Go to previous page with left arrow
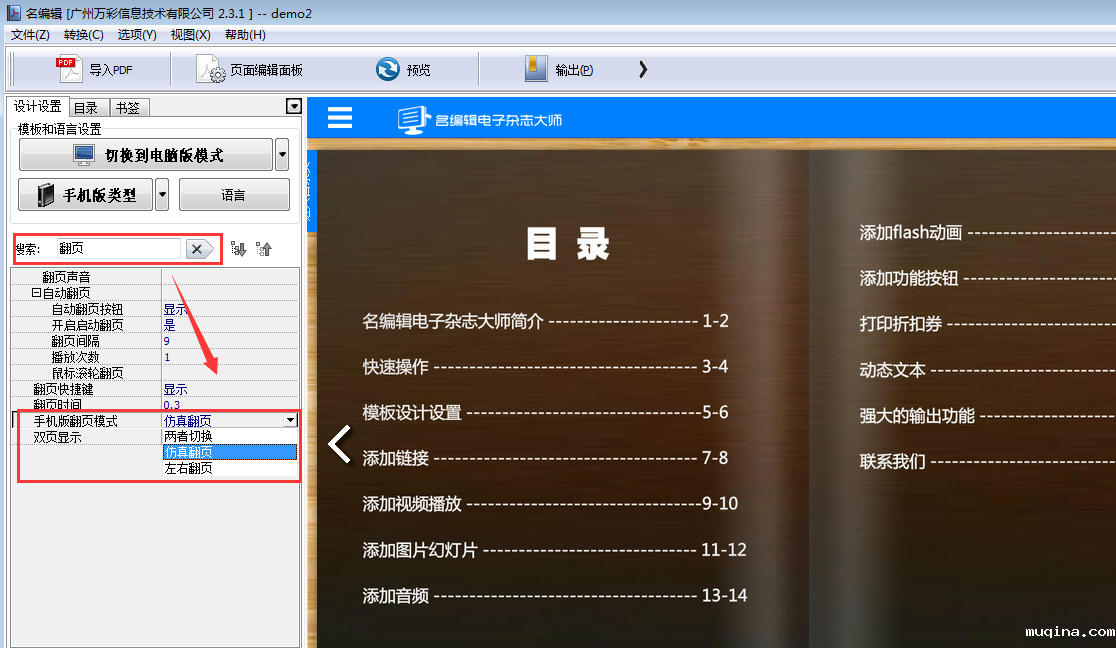The width and height of the screenshot is (1116, 648). 340,444
